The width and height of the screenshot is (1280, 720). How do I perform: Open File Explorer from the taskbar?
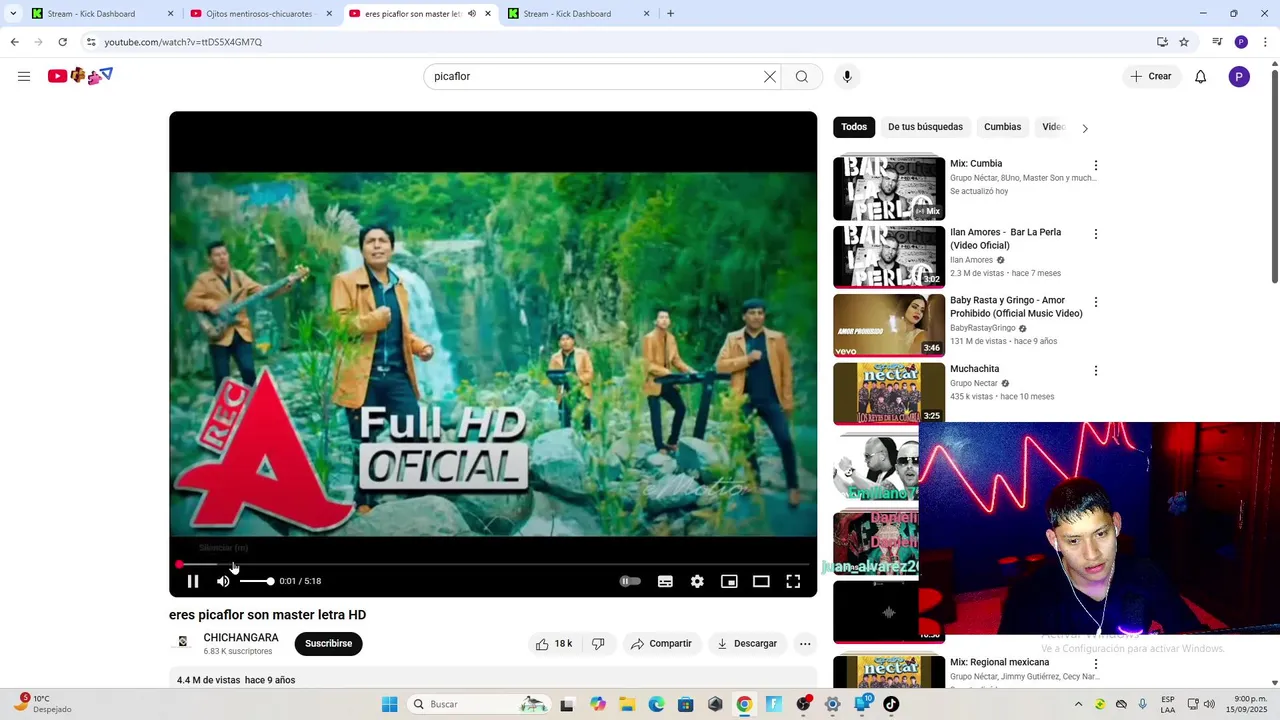click(627, 704)
